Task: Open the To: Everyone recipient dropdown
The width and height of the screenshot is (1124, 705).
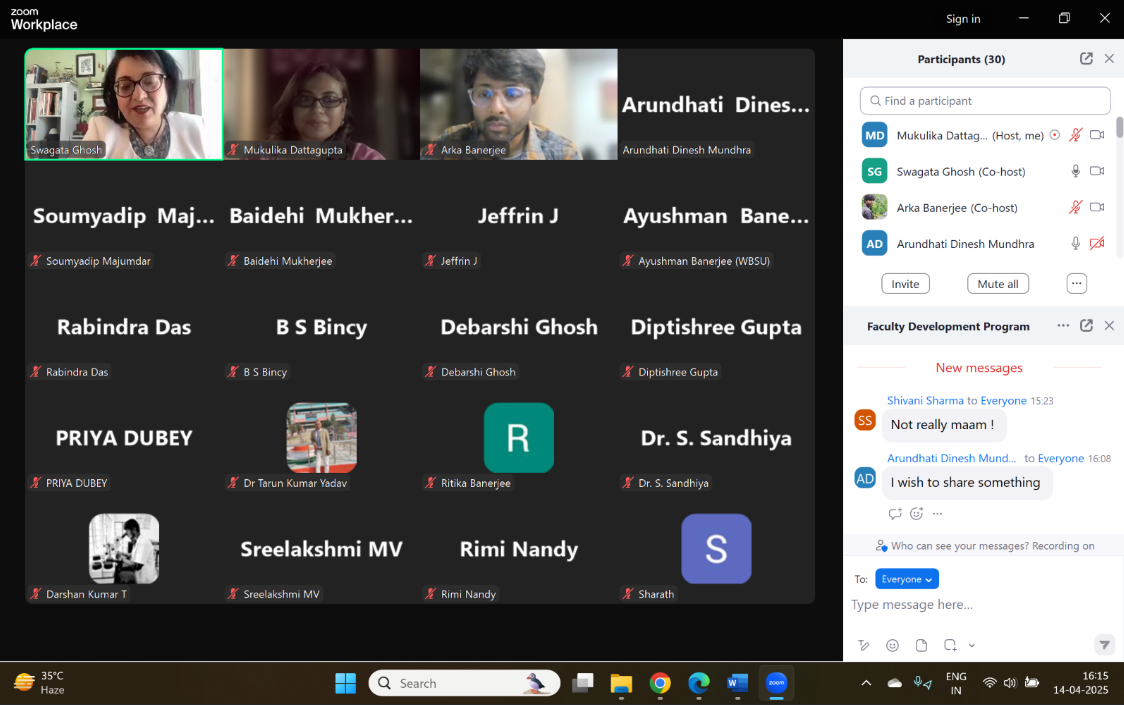Action: coord(907,579)
